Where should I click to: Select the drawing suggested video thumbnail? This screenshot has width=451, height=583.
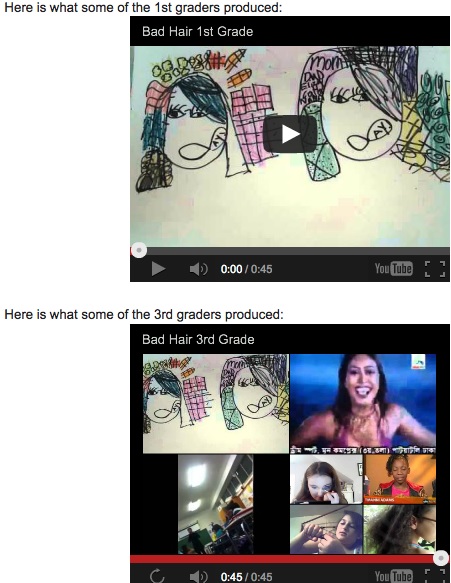[x=216, y=404]
